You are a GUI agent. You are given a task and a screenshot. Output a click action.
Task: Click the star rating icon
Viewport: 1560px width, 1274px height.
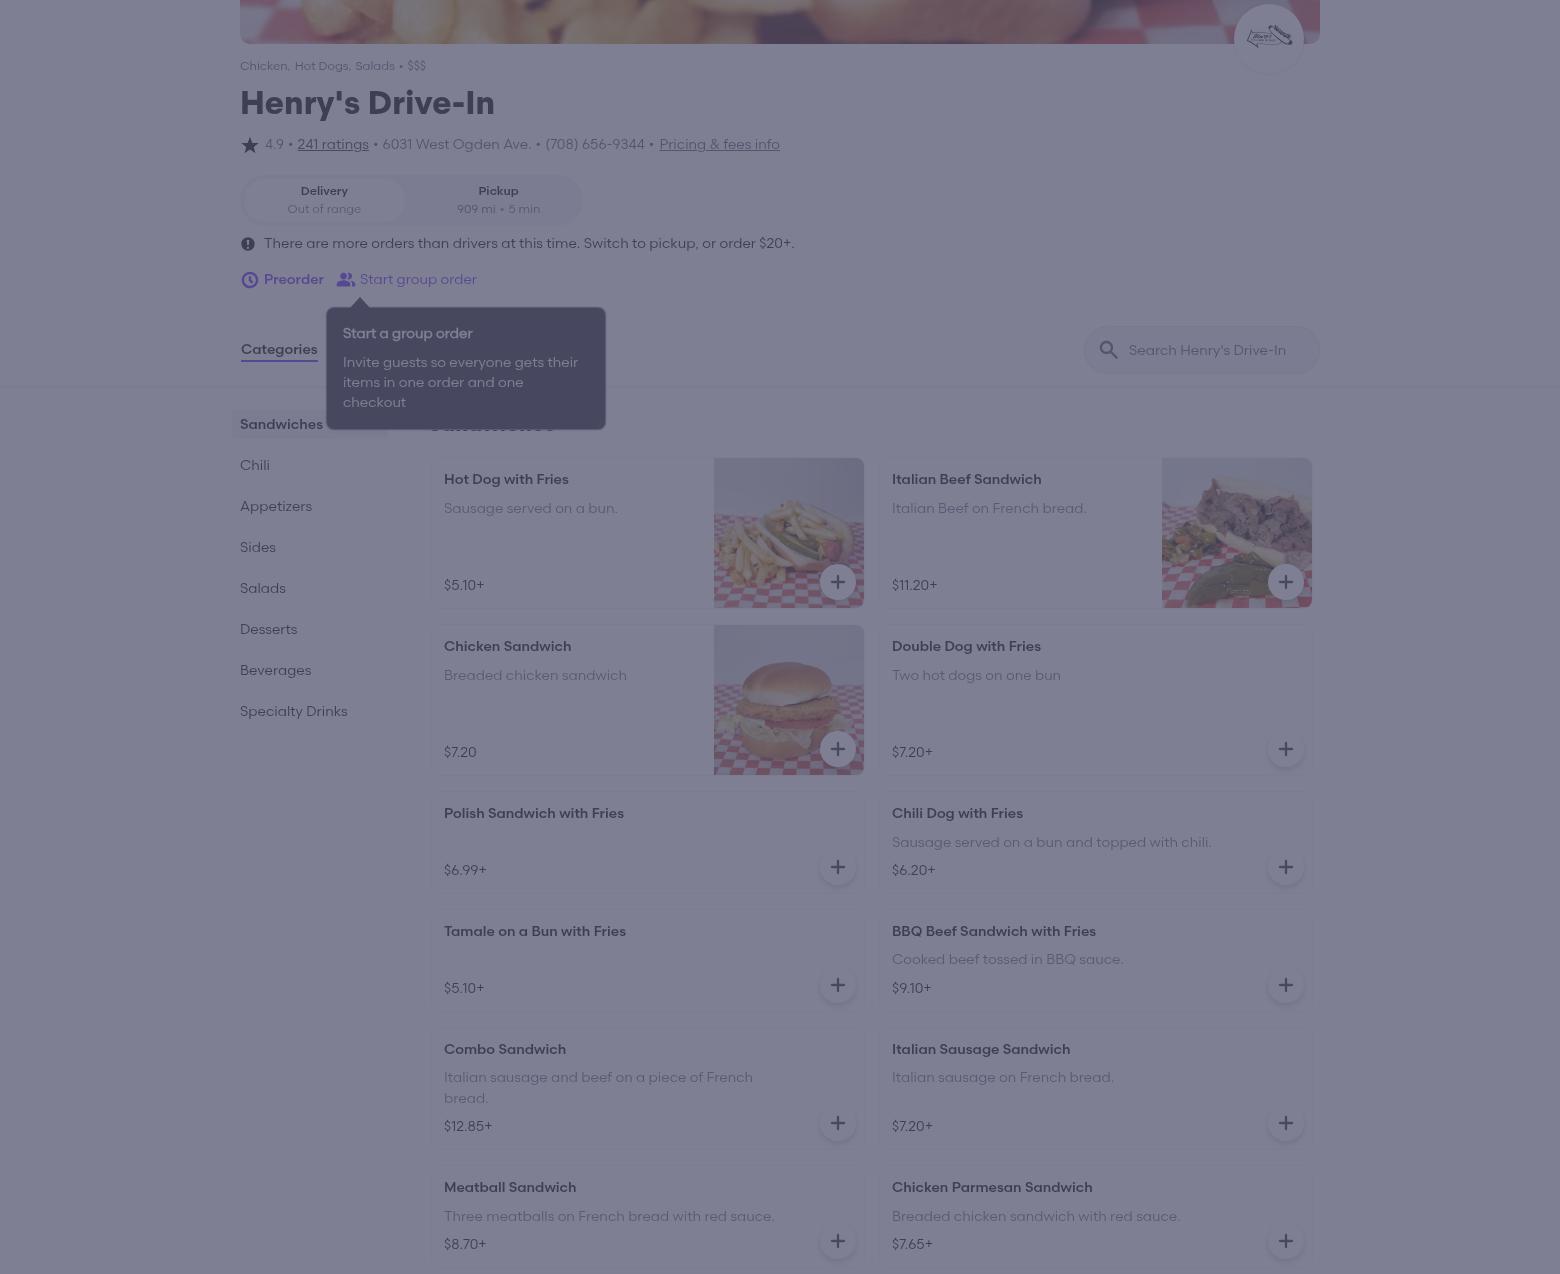point(250,145)
